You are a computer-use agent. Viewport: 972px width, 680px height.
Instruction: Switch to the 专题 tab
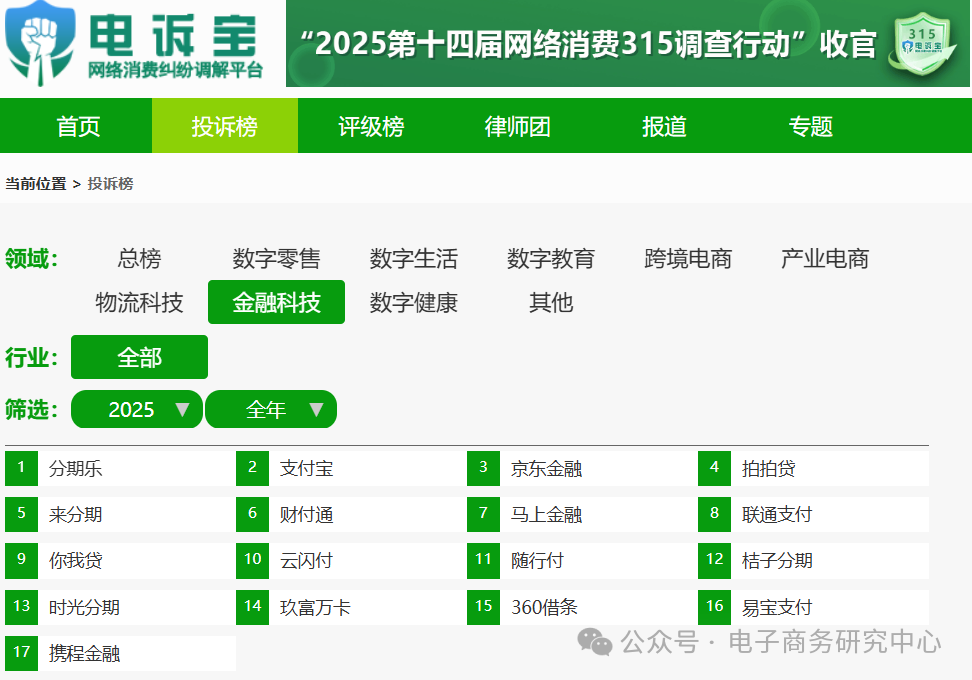coord(810,125)
